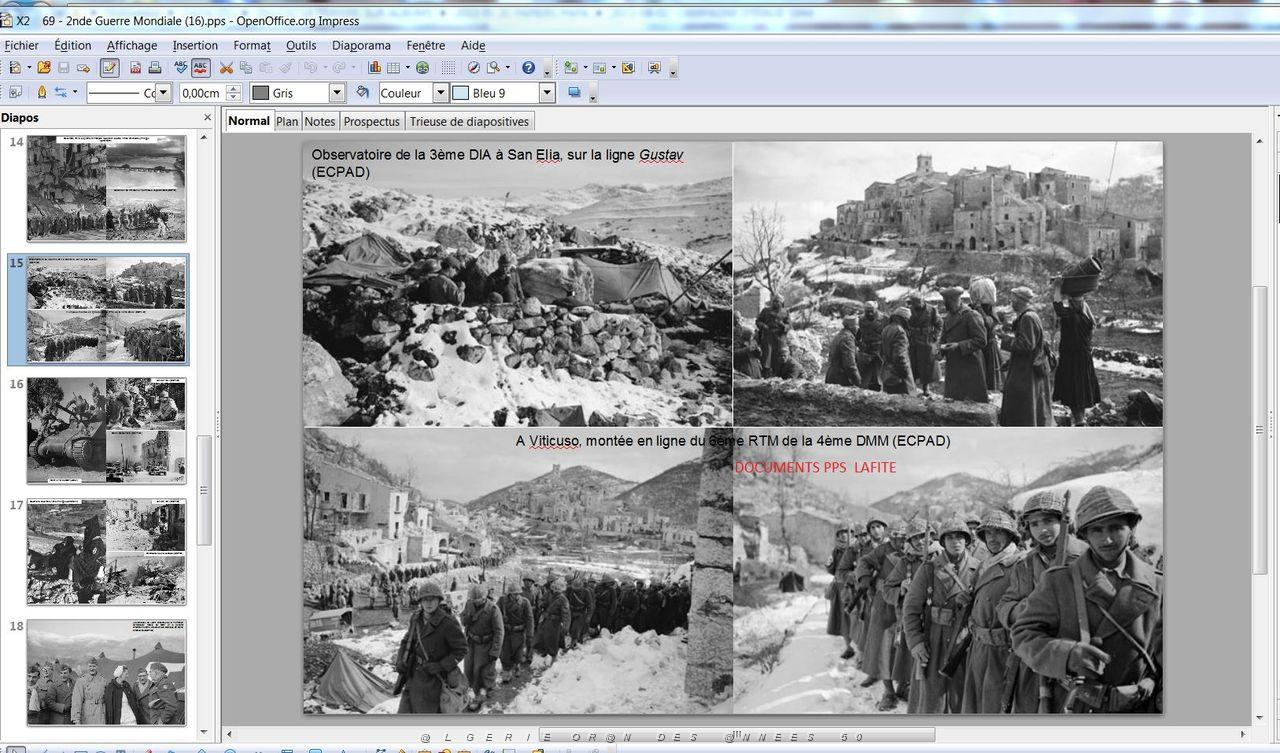The width and height of the screenshot is (1280, 753).
Task: Click the Save document icon
Action: (x=64, y=67)
